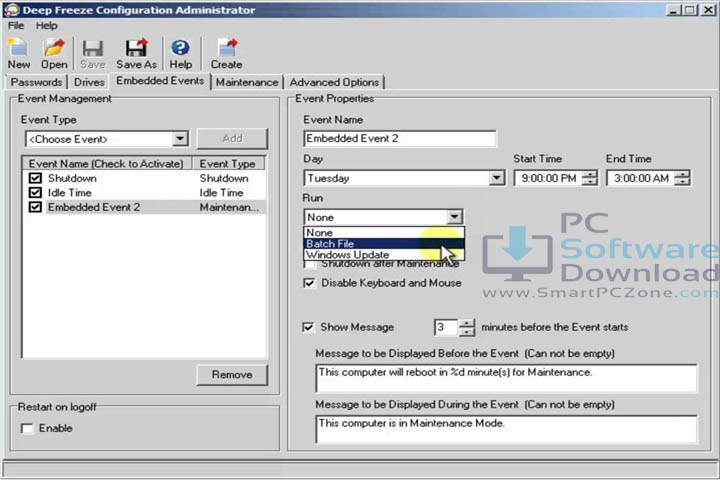Select the Idle Time row name
This screenshot has height=480, width=720.
tap(69, 192)
